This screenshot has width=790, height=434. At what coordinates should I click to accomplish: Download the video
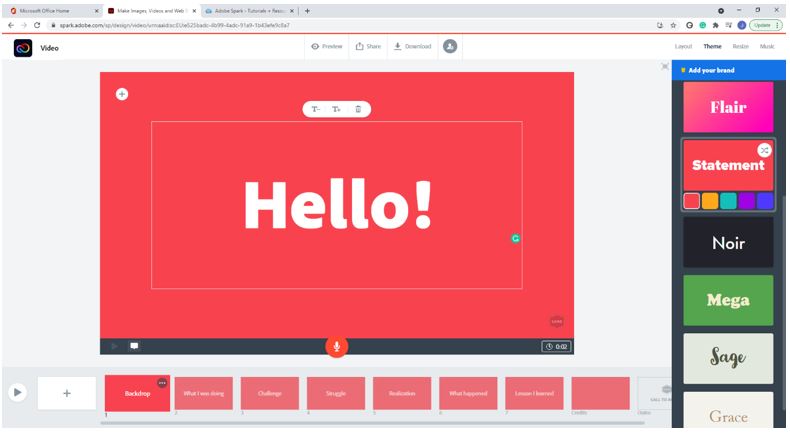[x=413, y=46]
